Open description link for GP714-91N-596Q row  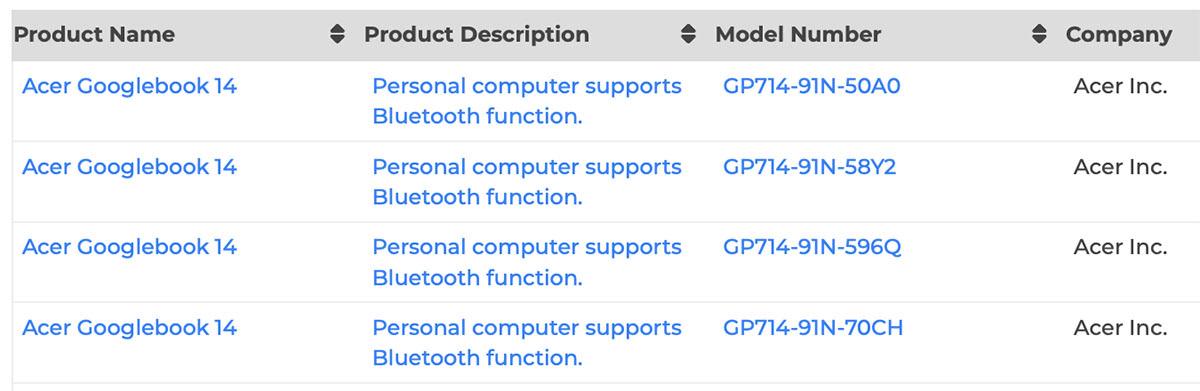pyautogui.click(x=527, y=262)
